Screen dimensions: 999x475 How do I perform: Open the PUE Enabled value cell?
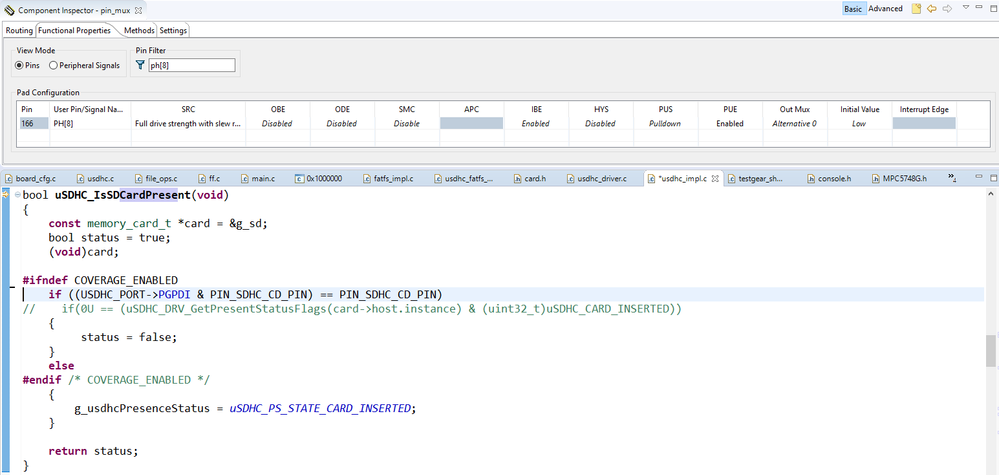pyautogui.click(x=730, y=124)
